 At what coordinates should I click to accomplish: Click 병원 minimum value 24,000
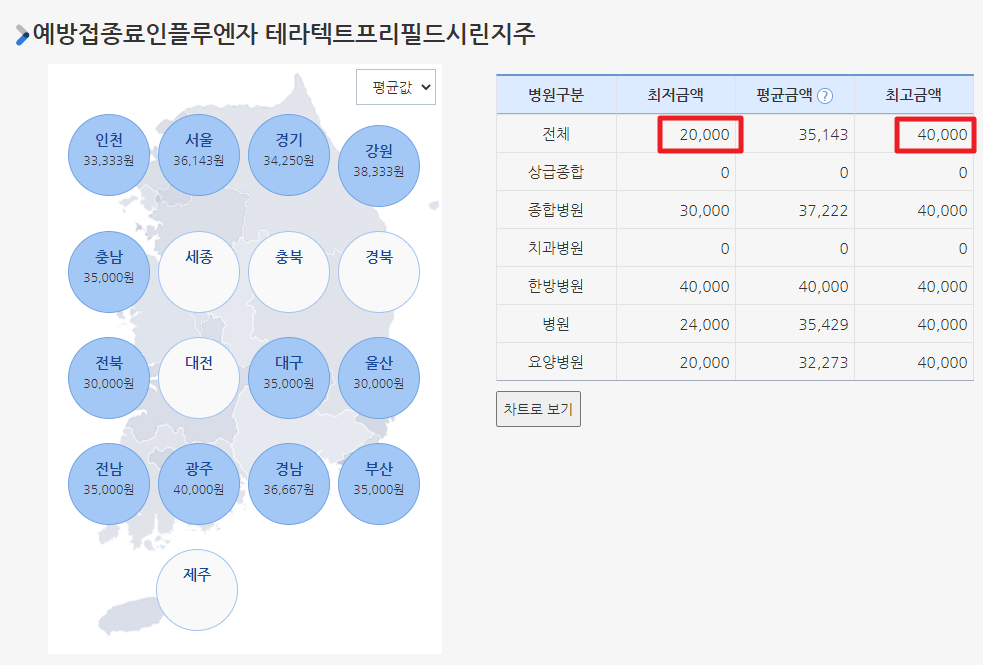pyautogui.click(x=704, y=325)
